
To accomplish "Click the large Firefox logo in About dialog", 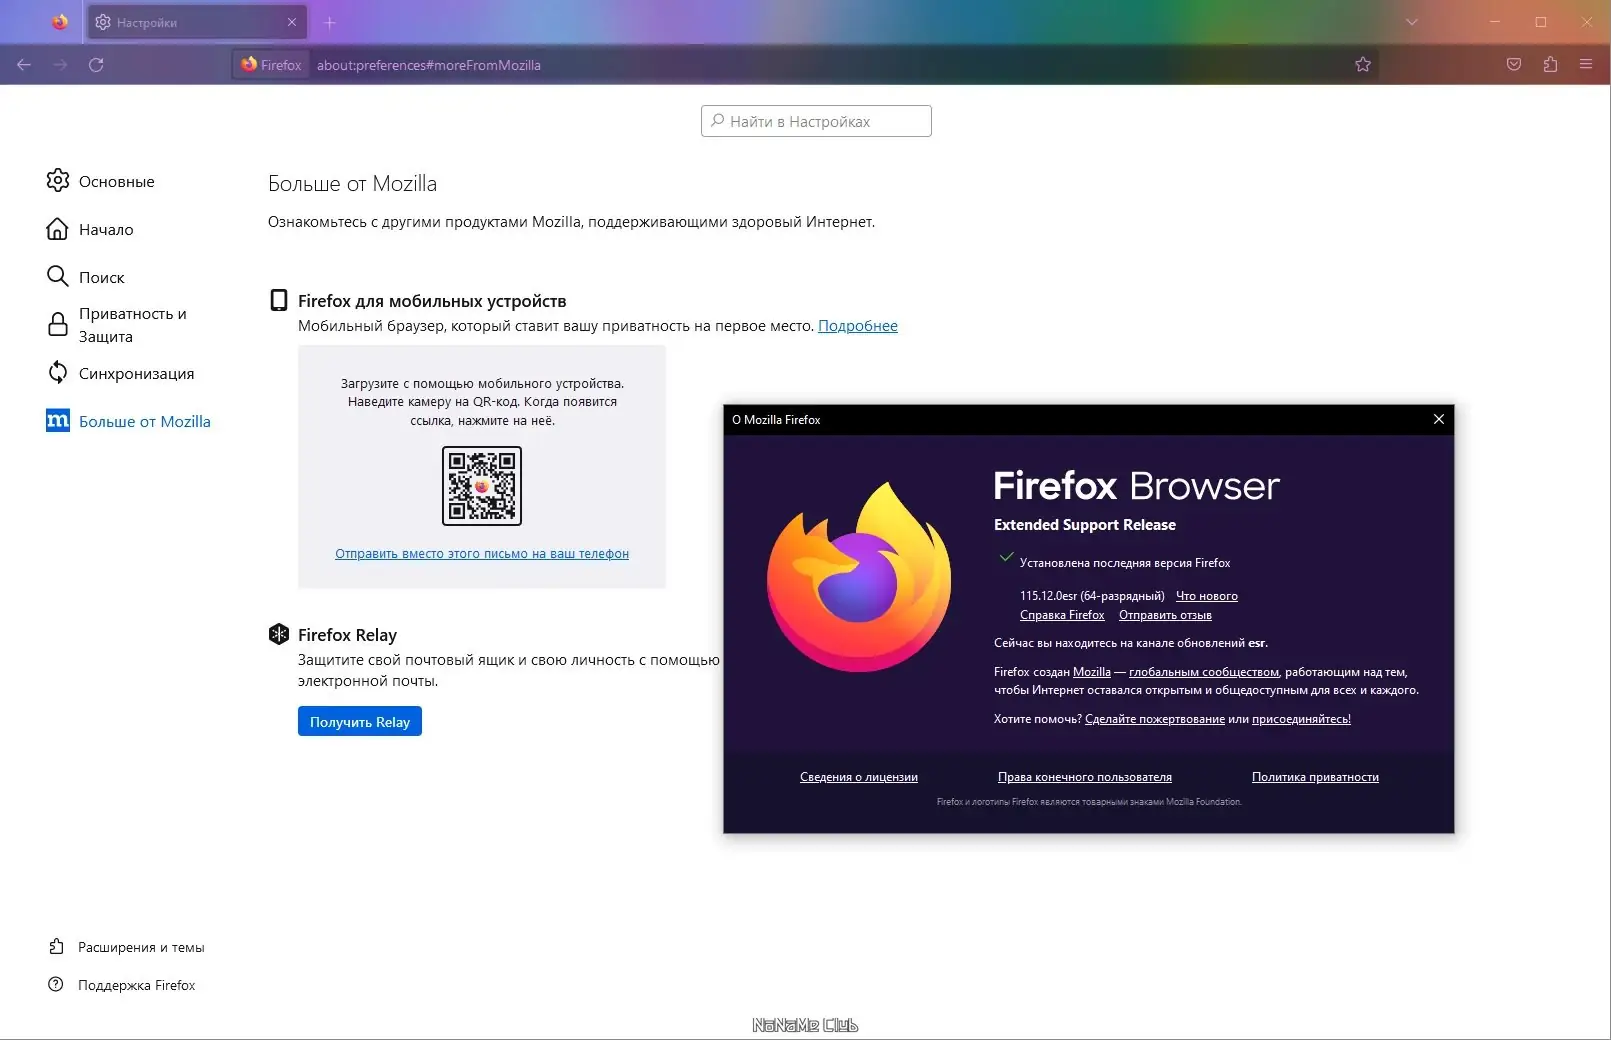I will tap(859, 577).
